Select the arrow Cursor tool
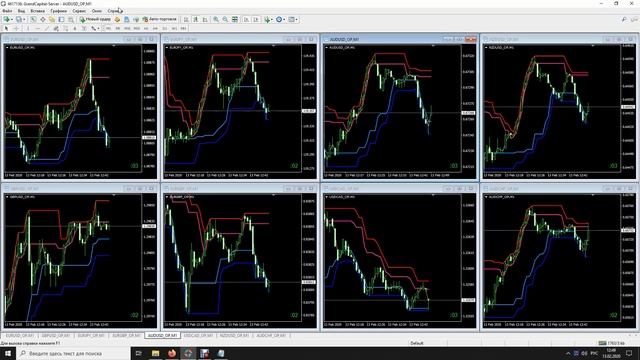Viewport: 640px width, 360px height. [6, 28]
